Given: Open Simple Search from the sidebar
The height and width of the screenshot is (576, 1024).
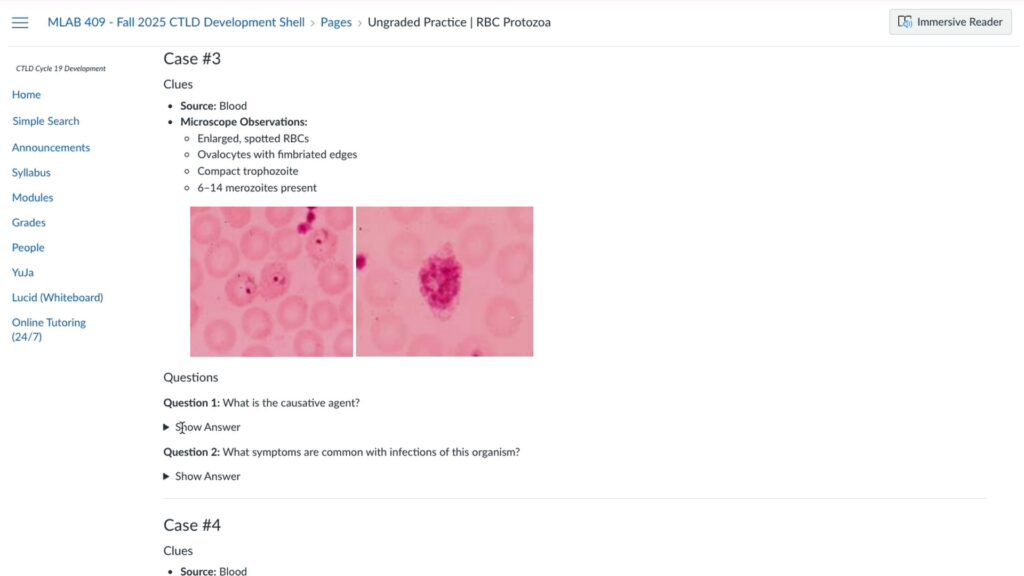Looking at the screenshot, I should [45, 120].
